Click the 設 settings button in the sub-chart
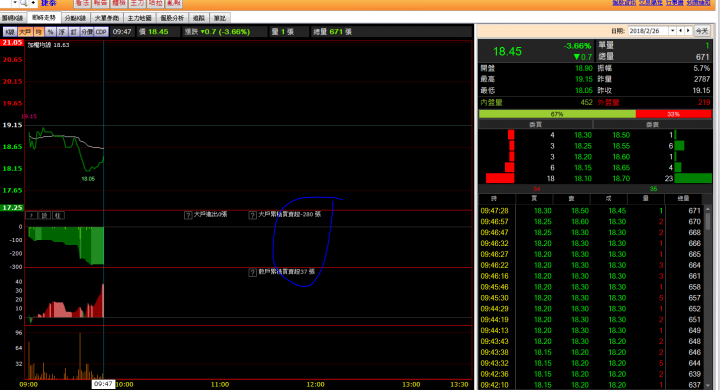The width and height of the screenshot is (720, 390). coord(45,215)
